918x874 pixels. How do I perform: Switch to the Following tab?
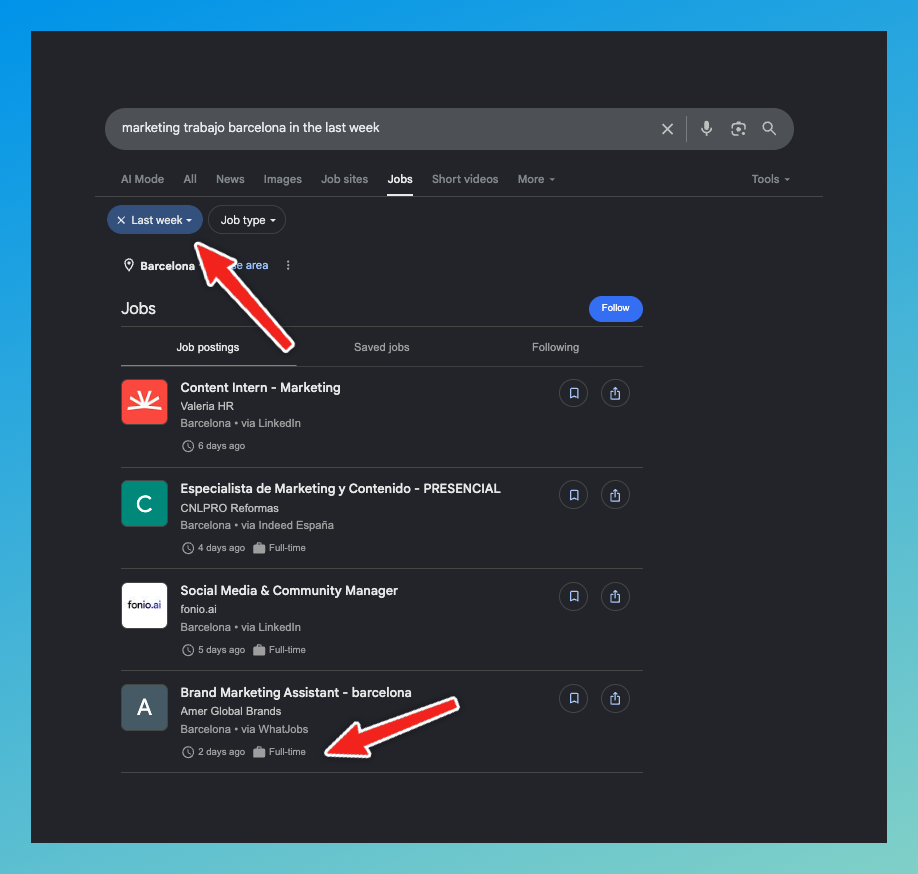tap(555, 347)
